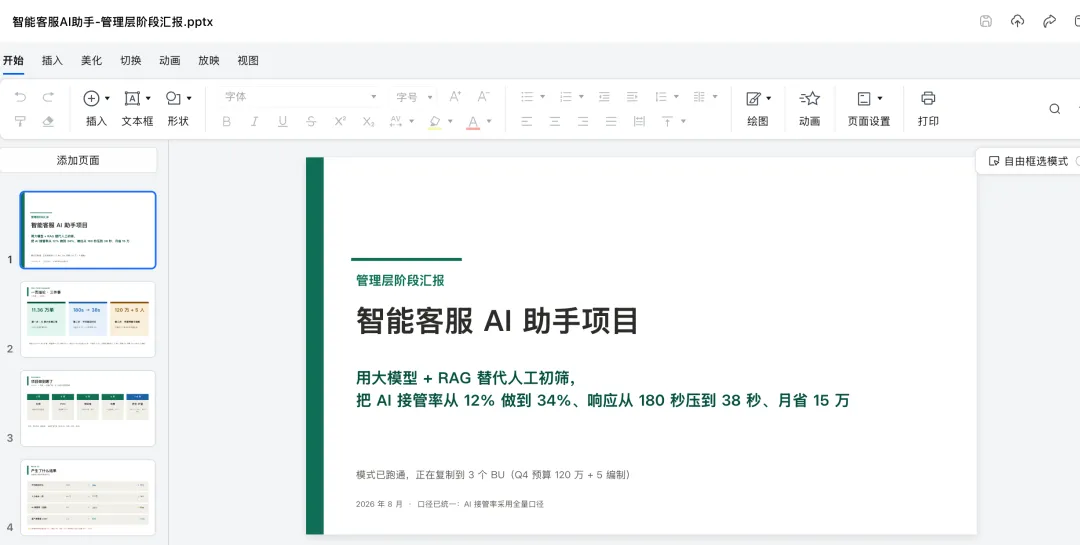Click the 自由框选模式 button
The image size is (1080, 545).
pos(1028,161)
